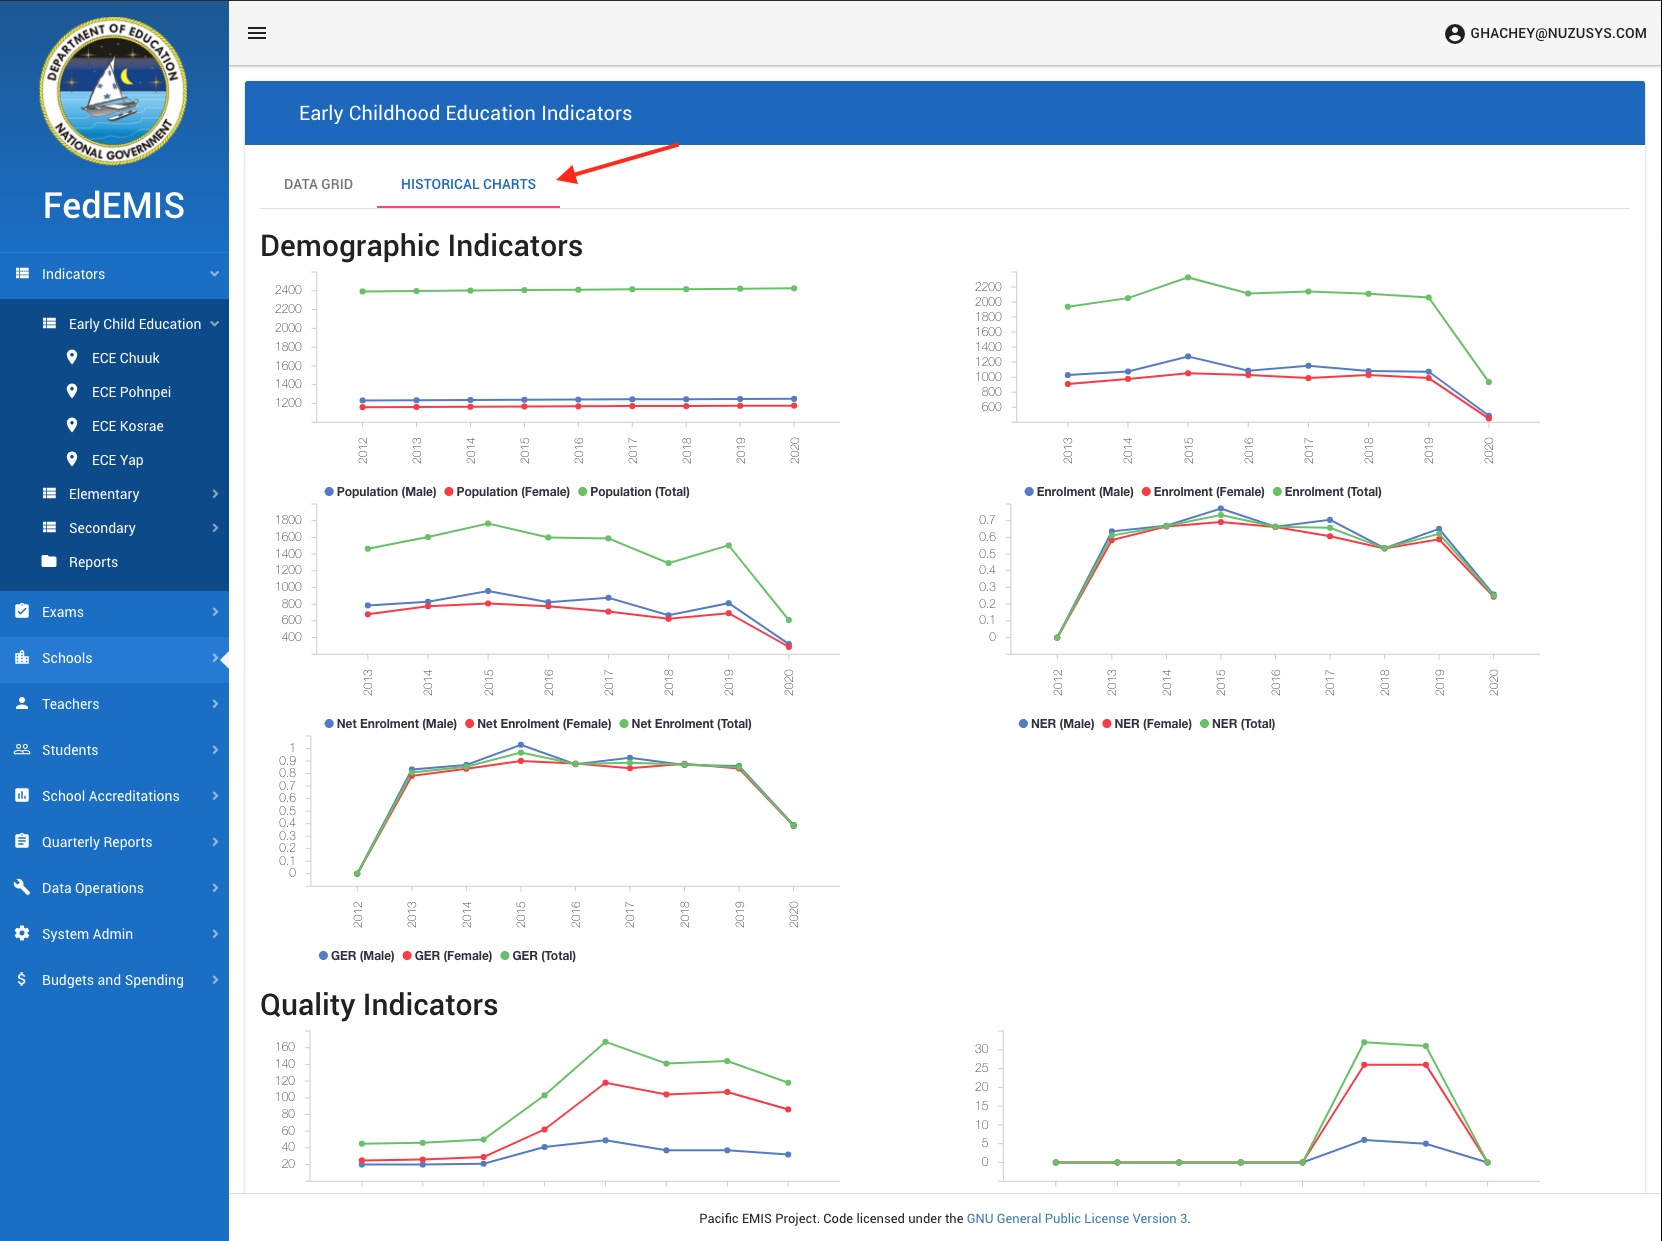The image size is (1662, 1241).
Task: Open GNU General Public License link
Action: click(1076, 1218)
